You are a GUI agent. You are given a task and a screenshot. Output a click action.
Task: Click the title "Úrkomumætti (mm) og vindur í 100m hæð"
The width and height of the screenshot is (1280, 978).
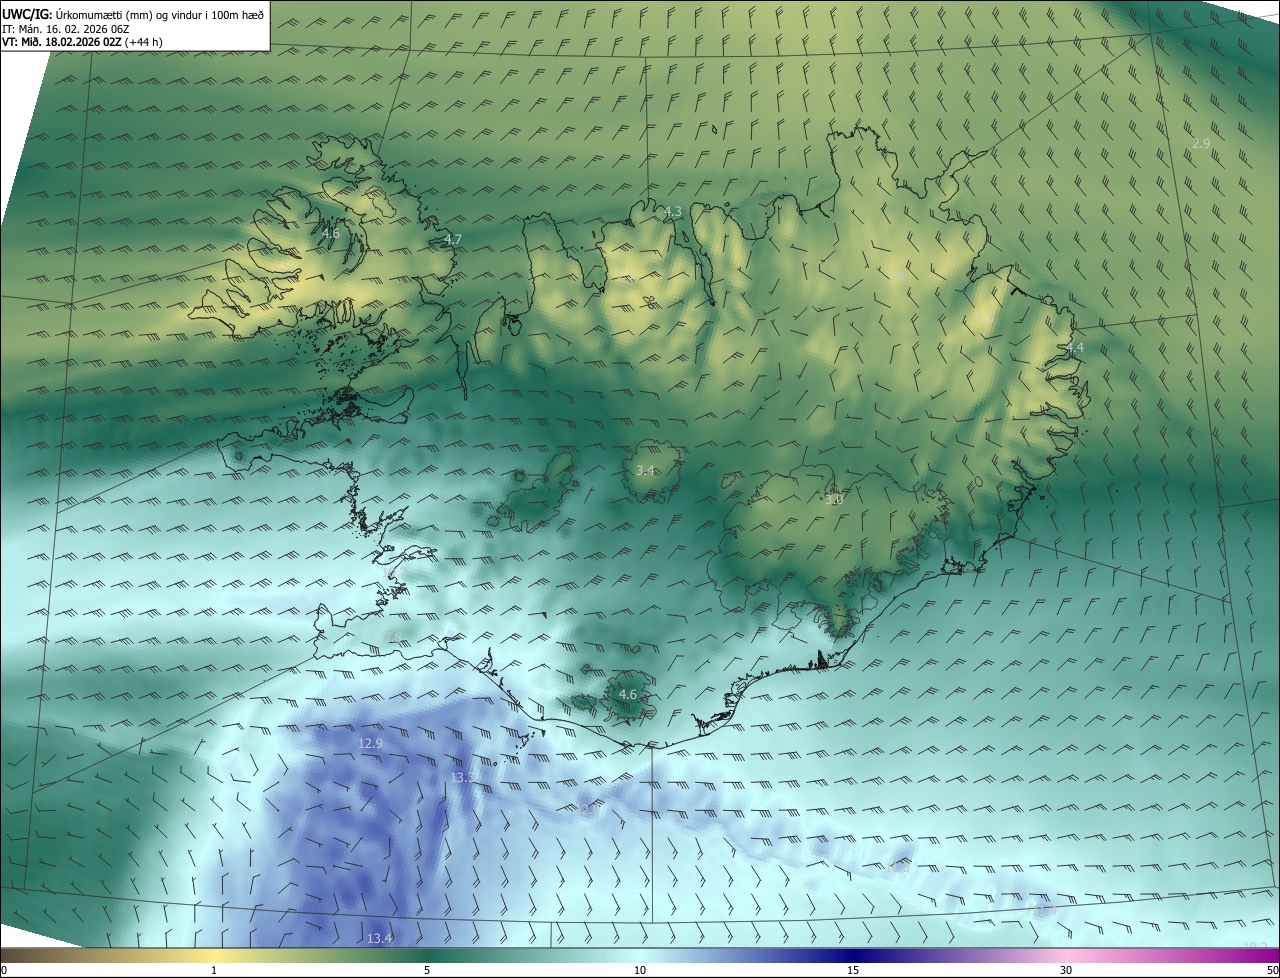[x=159, y=14]
